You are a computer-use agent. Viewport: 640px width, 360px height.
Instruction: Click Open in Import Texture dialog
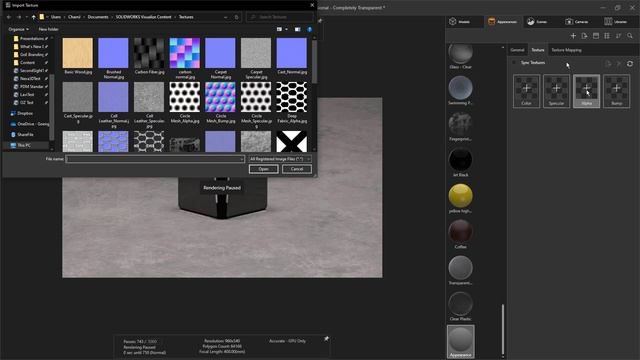point(263,169)
